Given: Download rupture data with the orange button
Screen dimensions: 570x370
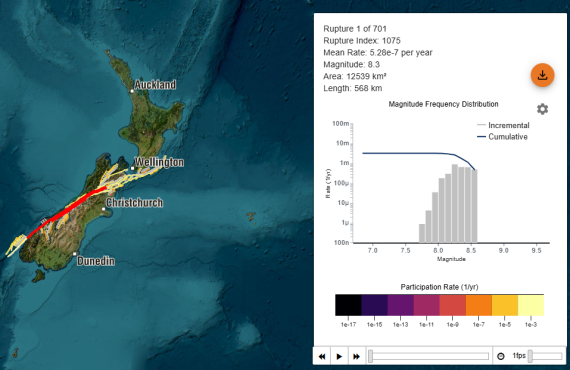Looking at the screenshot, I should [x=542, y=75].
